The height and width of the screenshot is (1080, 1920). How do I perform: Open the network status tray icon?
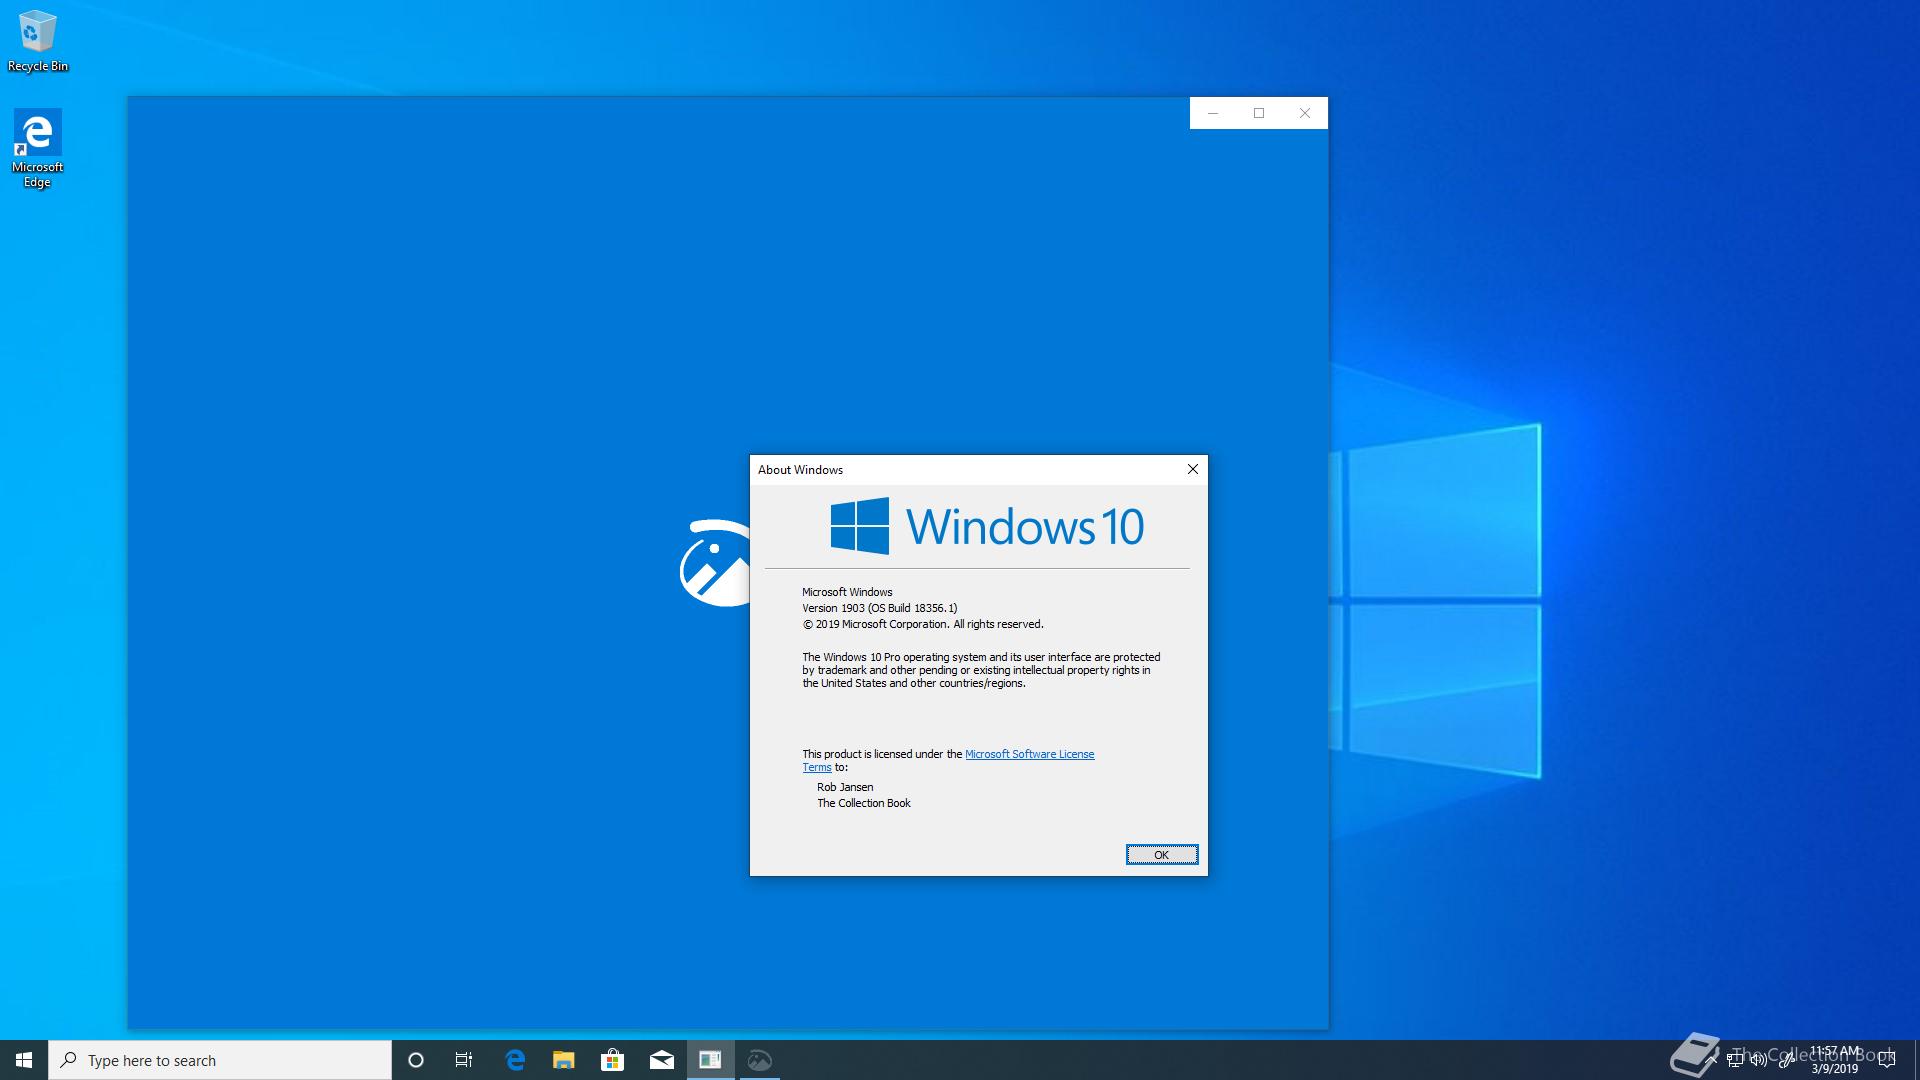click(x=1735, y=1060)
